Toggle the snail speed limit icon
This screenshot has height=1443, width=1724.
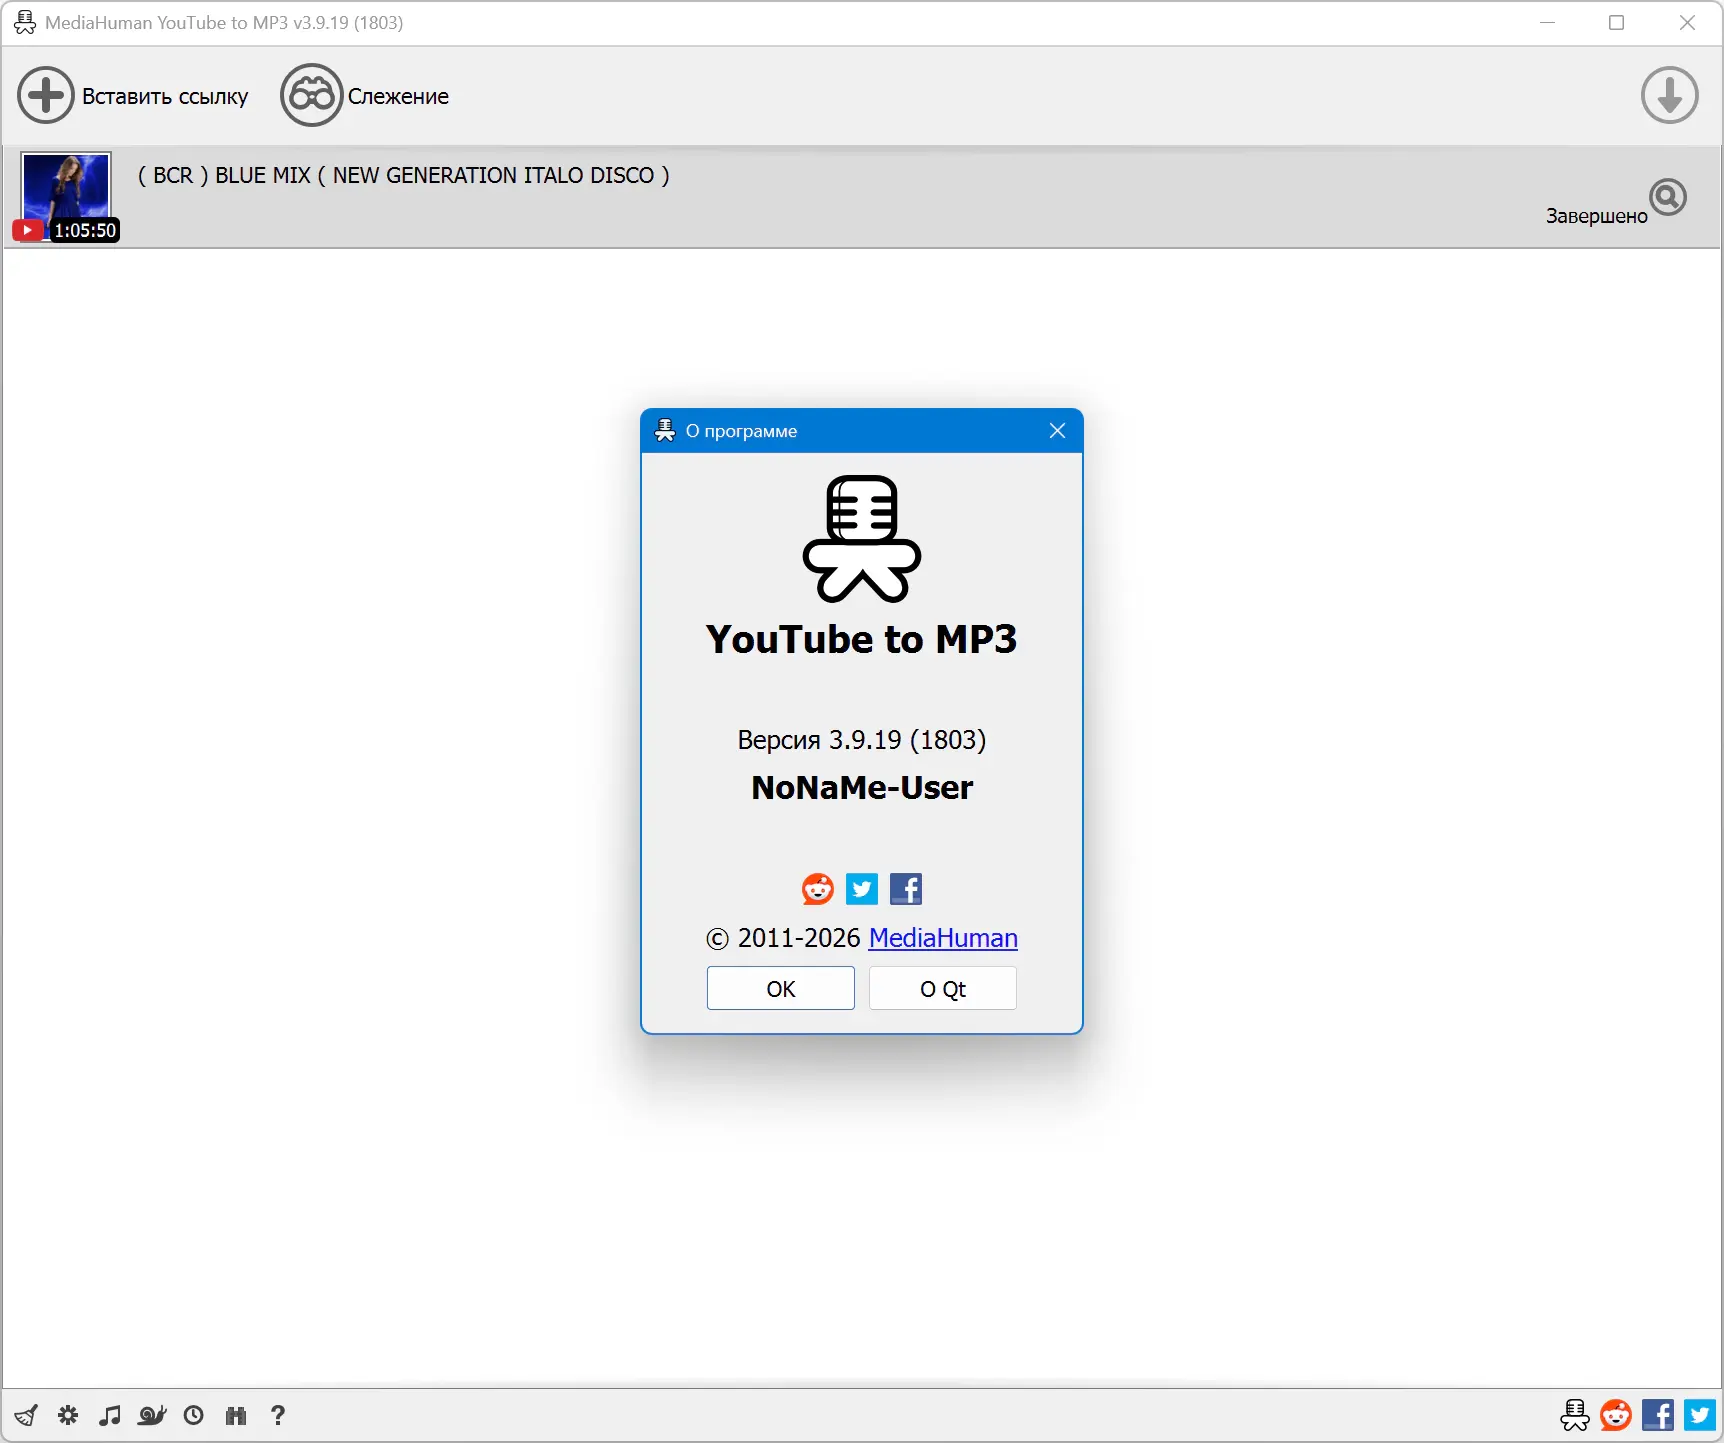point(152,1415)
